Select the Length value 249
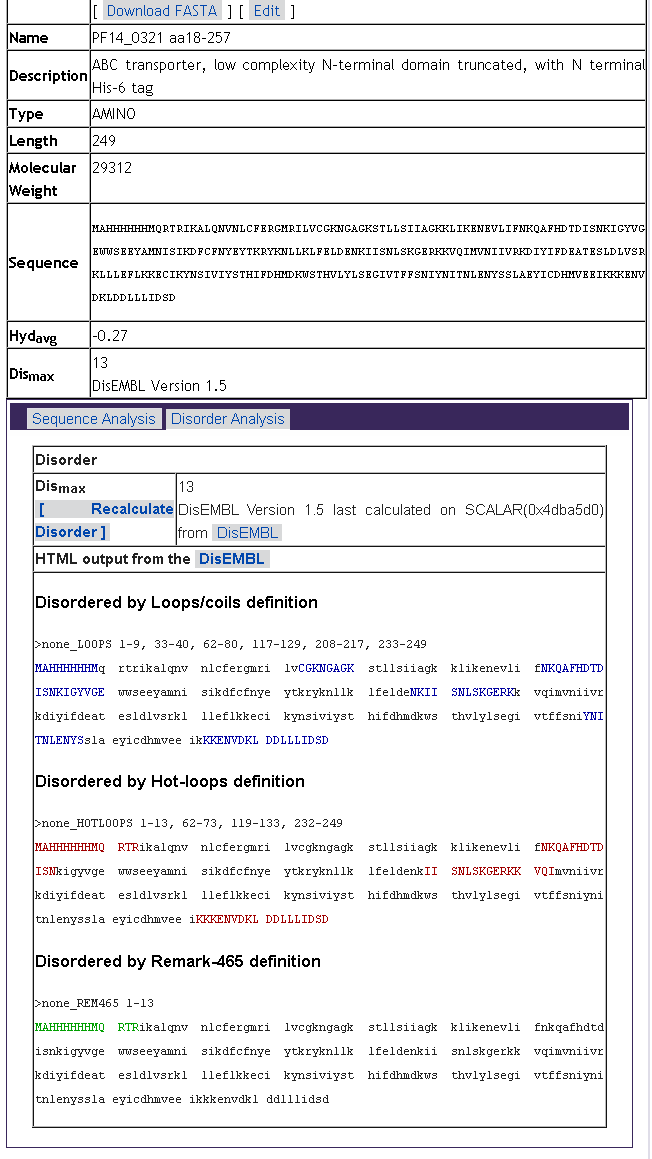Screen dimensions: 652x1159 pyautogui.click(x=104, y=140)
